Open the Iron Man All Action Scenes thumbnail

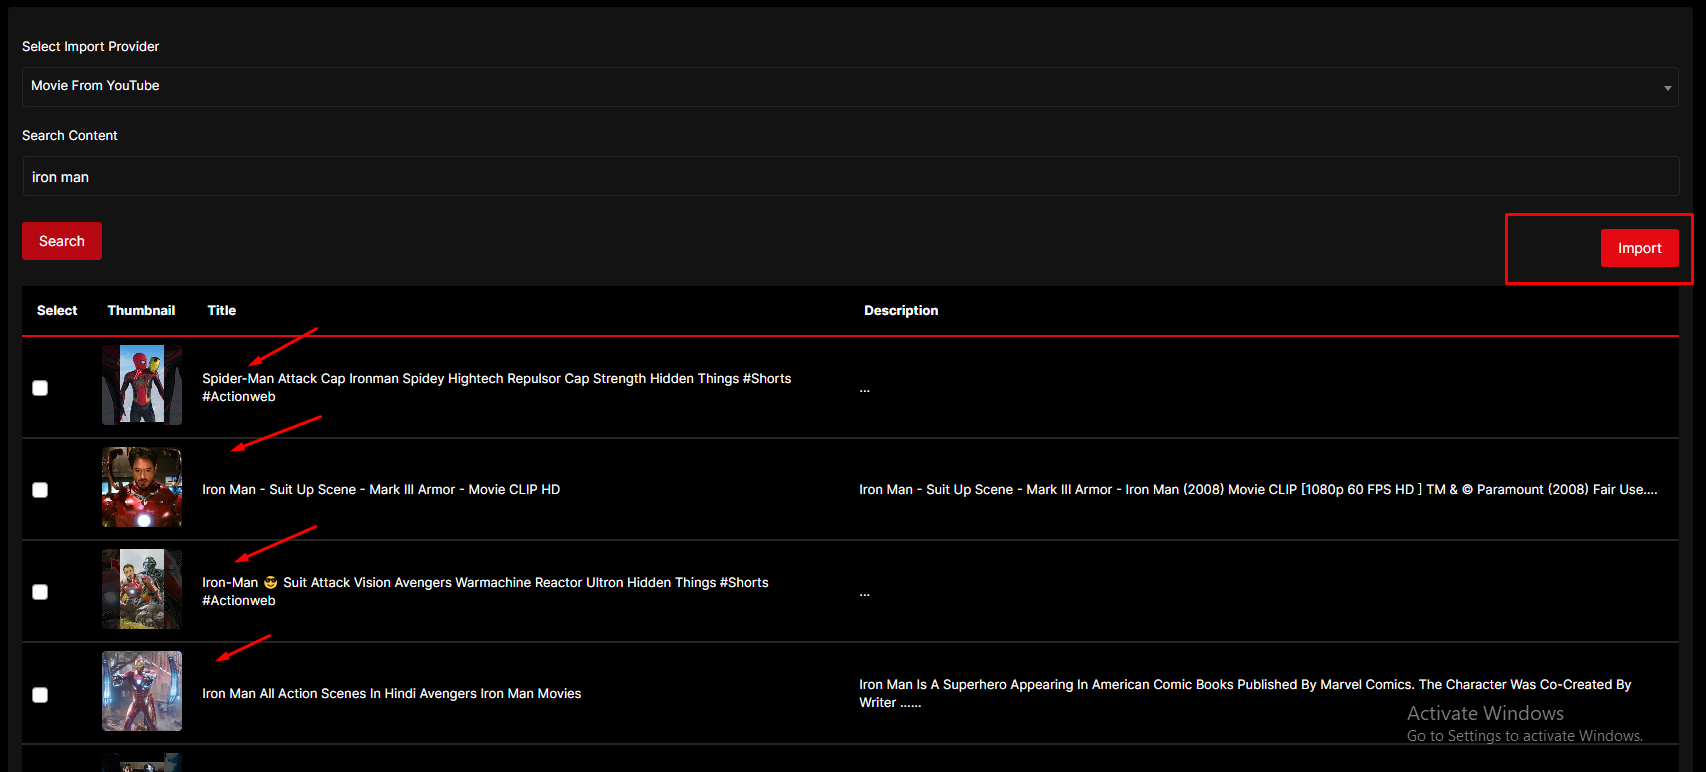(142, 691)
